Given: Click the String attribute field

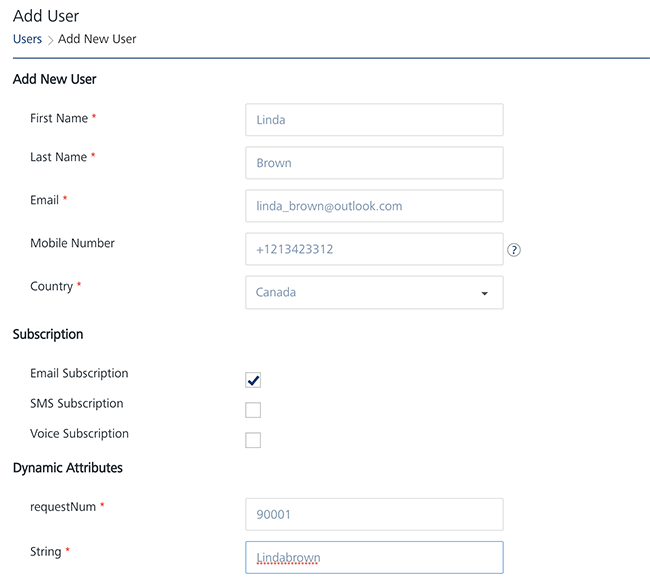Looking at the screenshot, I should coord(373,557).
